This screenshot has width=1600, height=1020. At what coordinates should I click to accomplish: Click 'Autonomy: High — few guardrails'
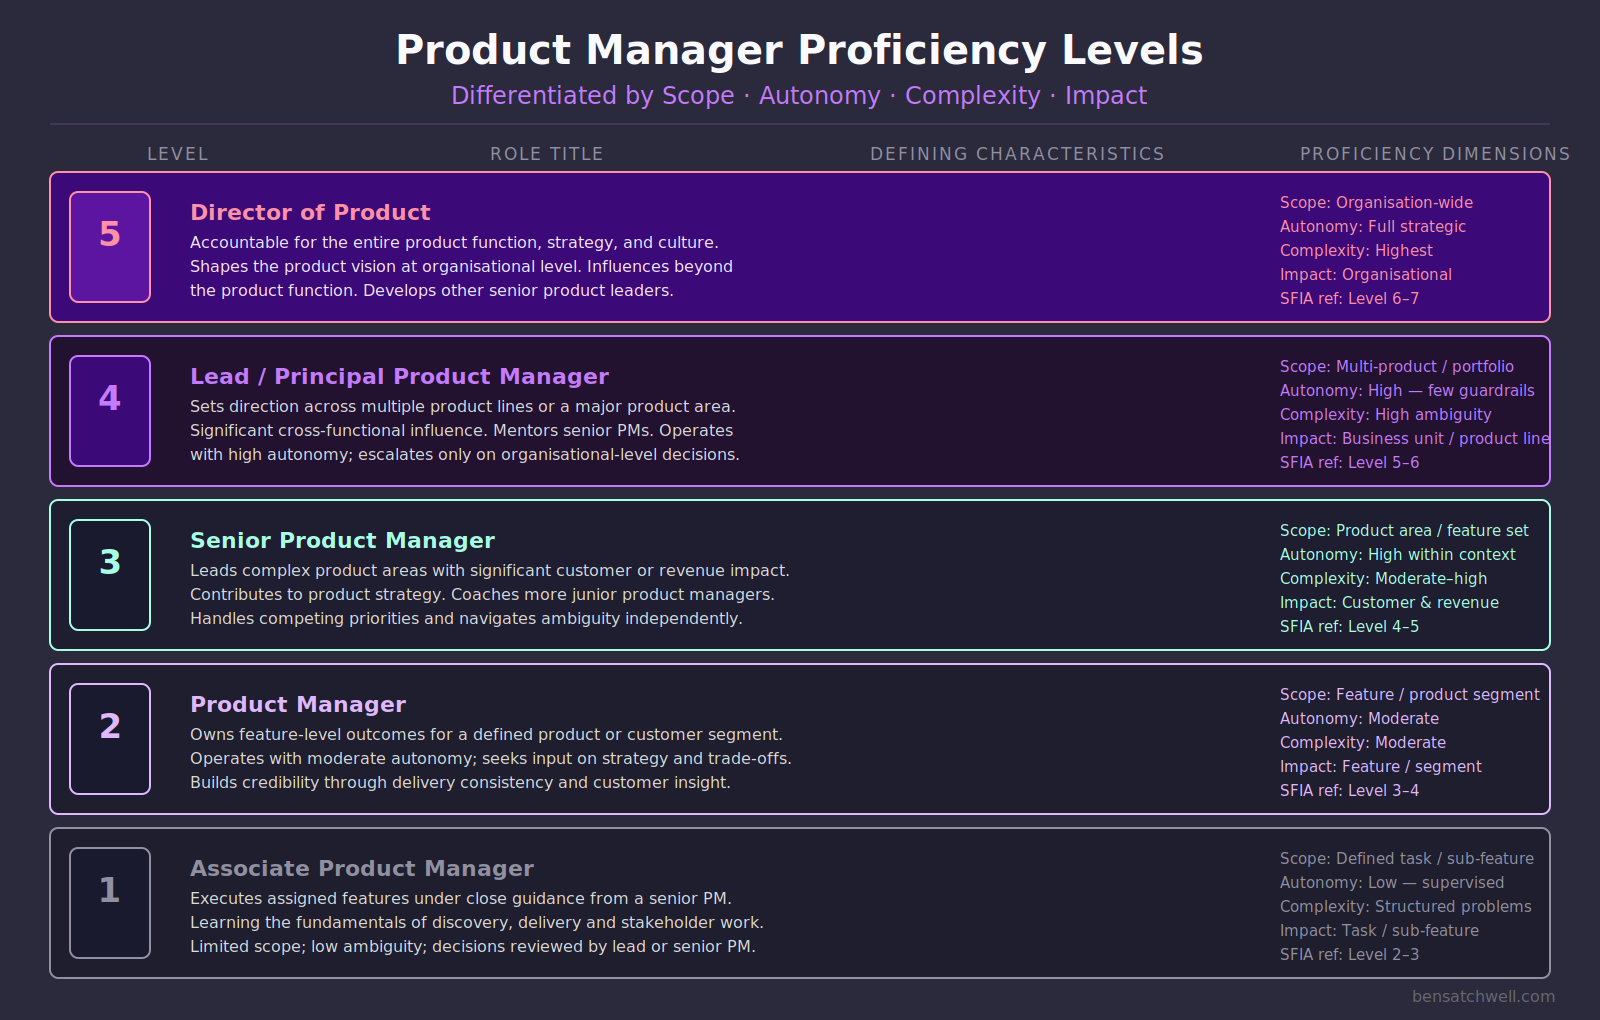pyautogui.click(x=1407, y=391)
